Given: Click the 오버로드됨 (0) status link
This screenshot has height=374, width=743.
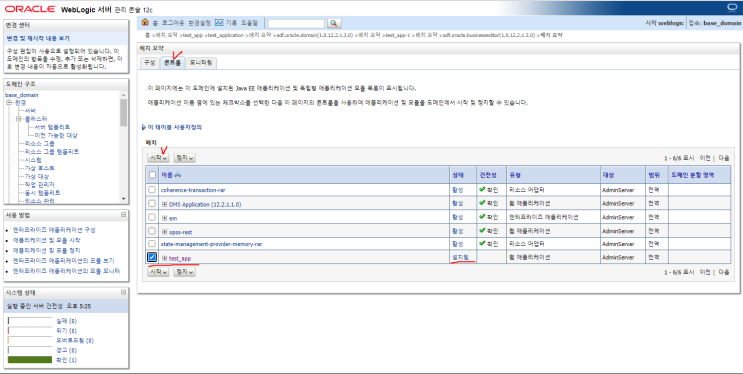Looking at the screenshot, I should point(75,340).
